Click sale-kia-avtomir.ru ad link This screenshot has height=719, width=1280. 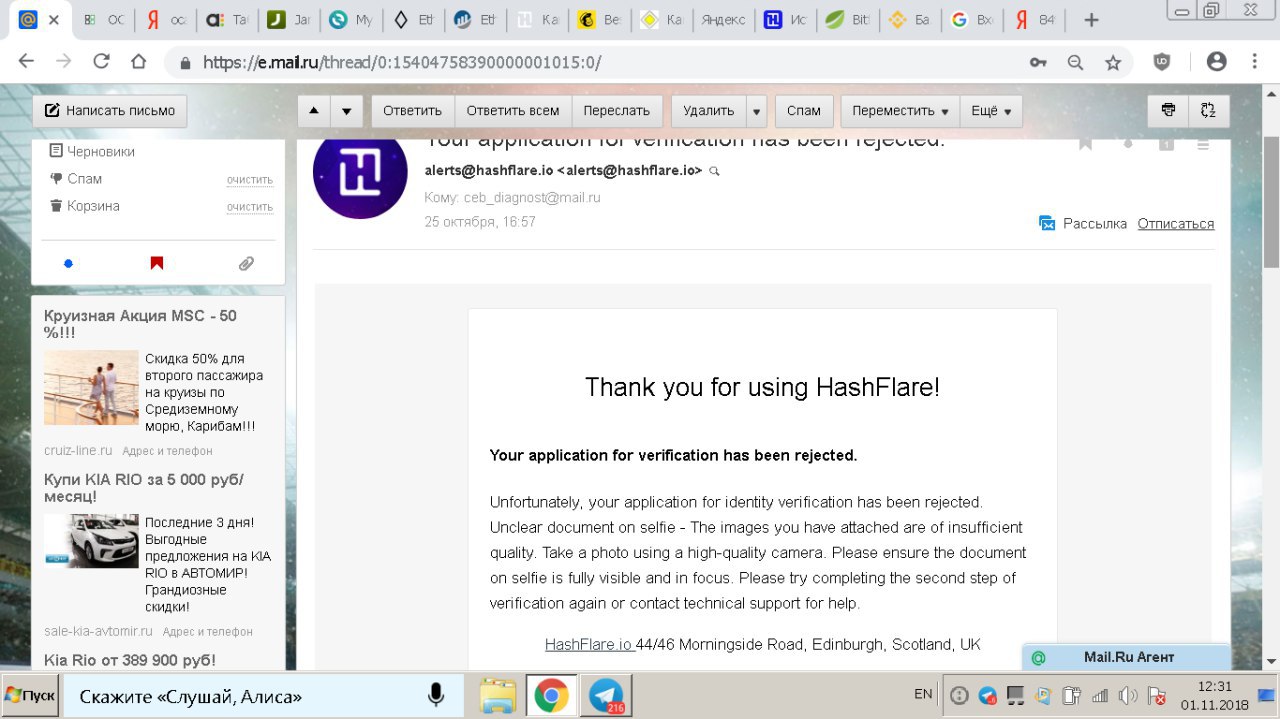point(98,631)
